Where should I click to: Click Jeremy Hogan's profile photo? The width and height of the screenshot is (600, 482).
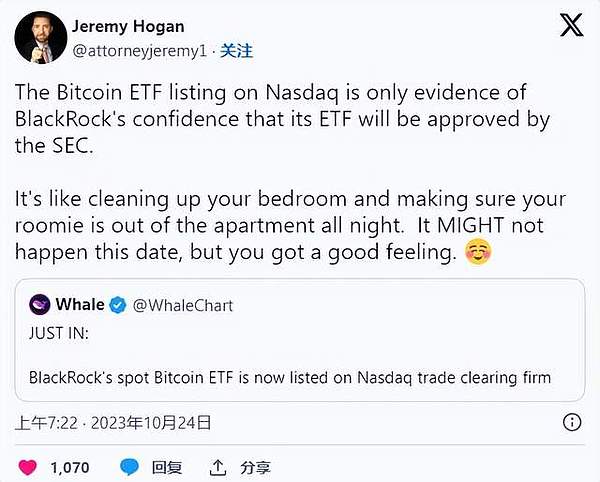[x=39, y=37]
